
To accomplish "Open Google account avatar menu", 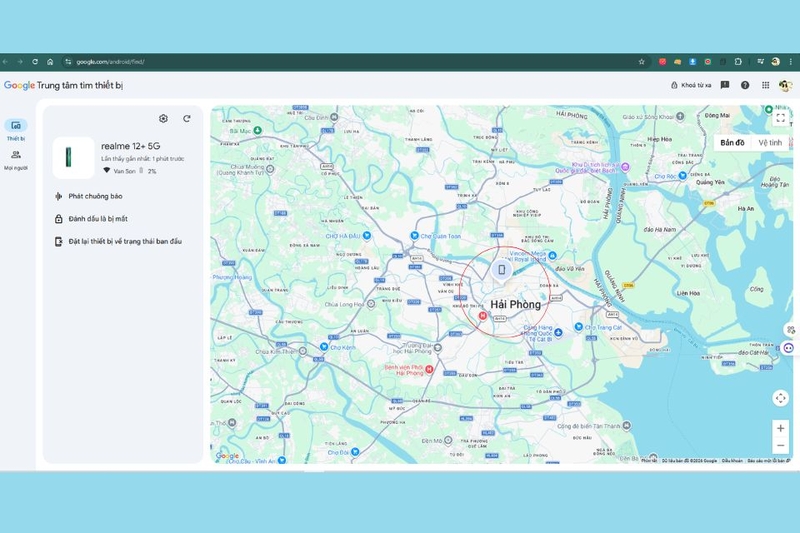I will tap(785, 85).
